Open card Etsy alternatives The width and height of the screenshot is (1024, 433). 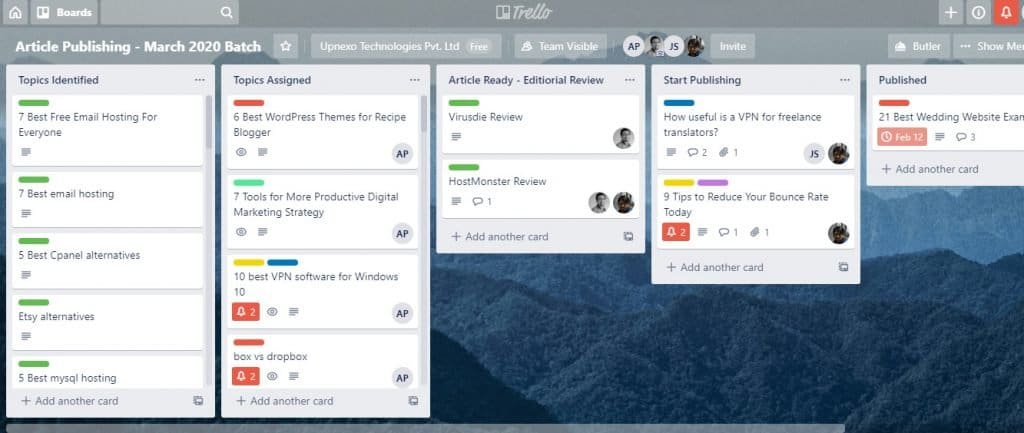pyautogui.click(x=108, y=322)
